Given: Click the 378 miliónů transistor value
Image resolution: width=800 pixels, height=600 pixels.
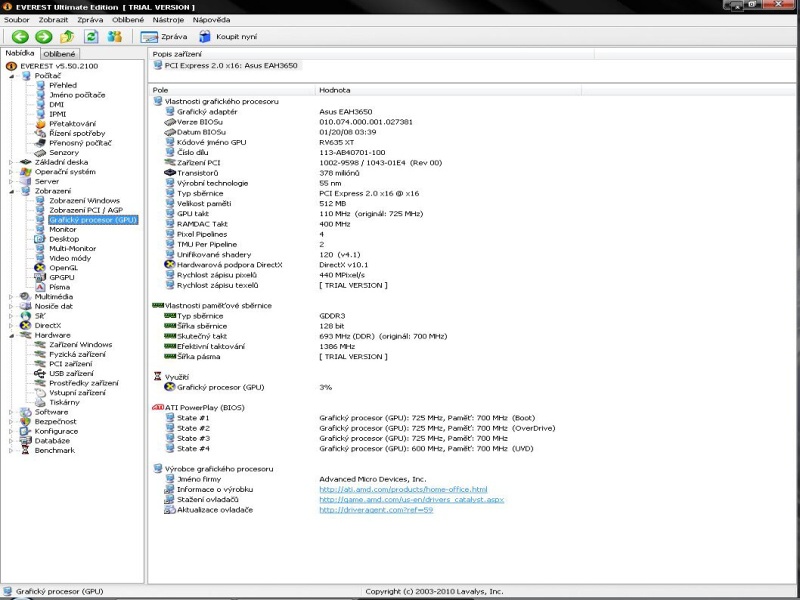Looking at the screenshot, I should 339,173.
